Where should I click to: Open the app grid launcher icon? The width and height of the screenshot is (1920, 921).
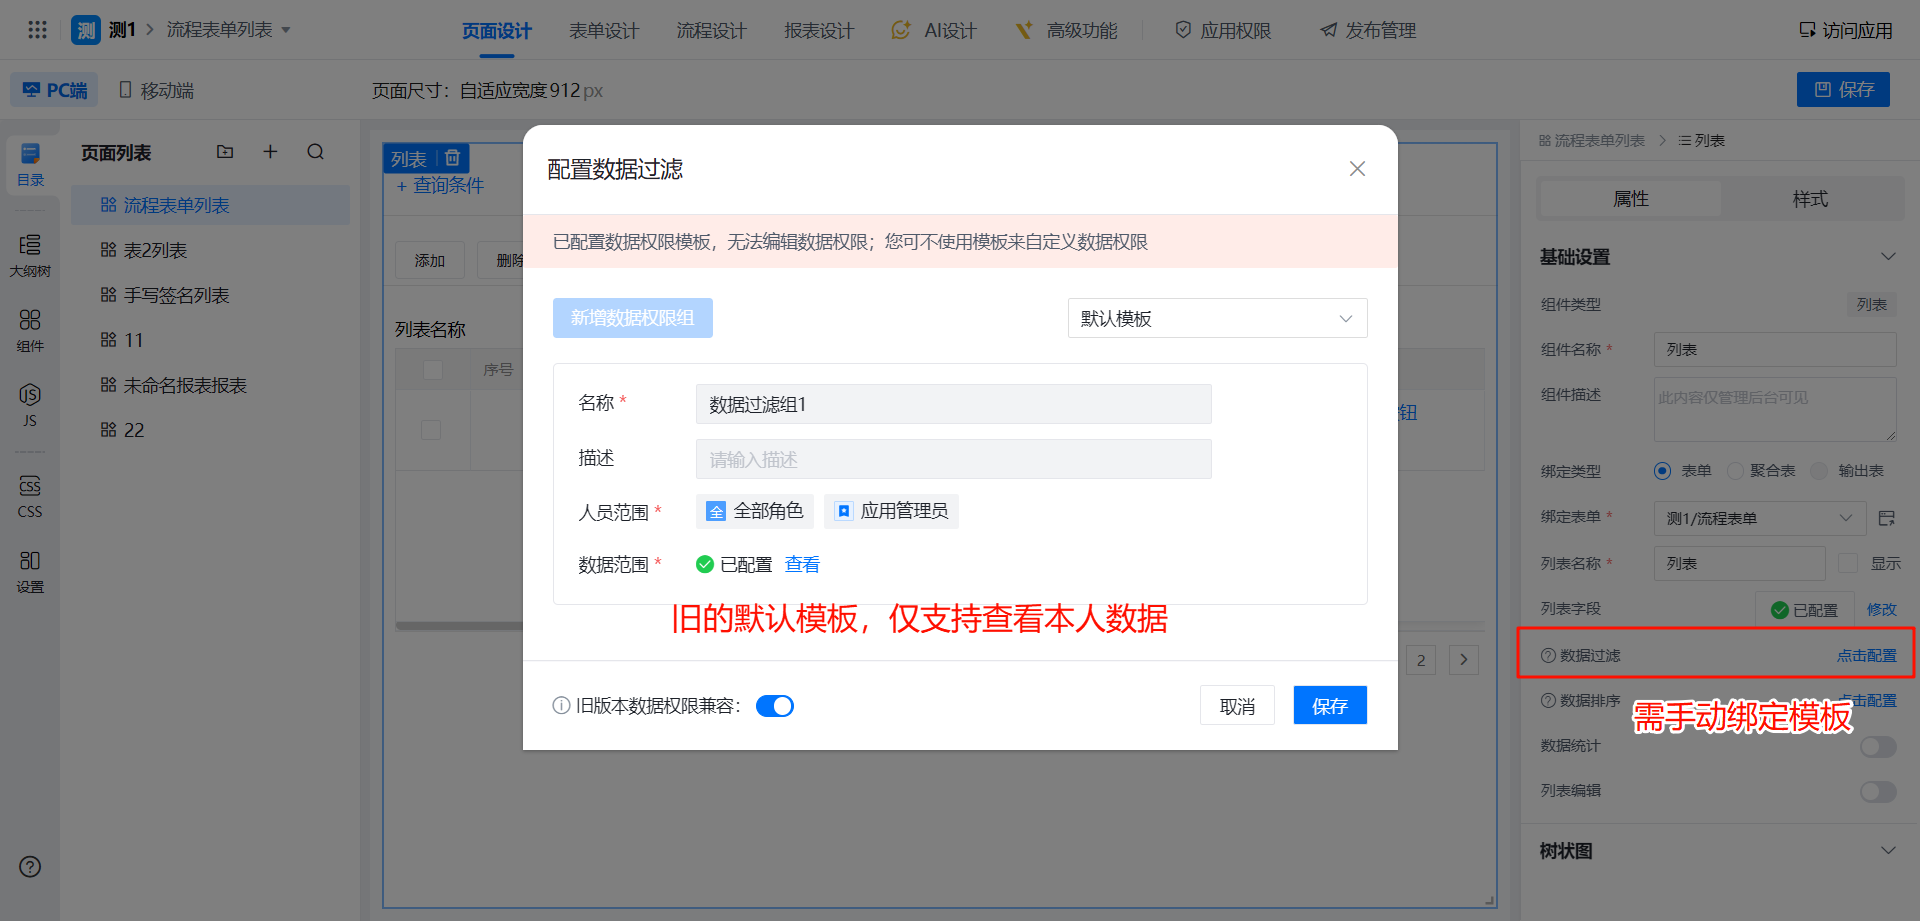coord(37,30)
